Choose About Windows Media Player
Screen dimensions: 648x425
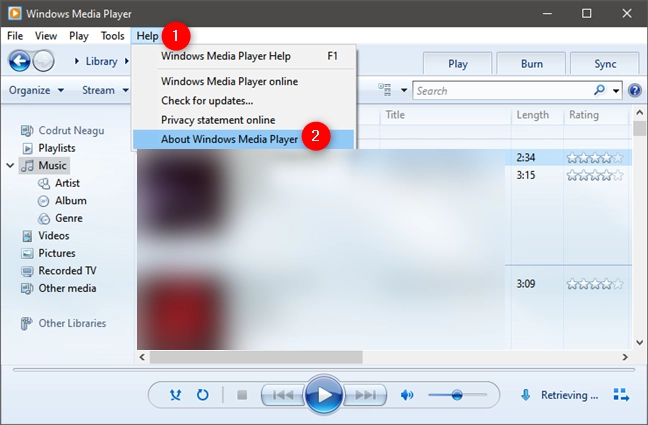244,139
